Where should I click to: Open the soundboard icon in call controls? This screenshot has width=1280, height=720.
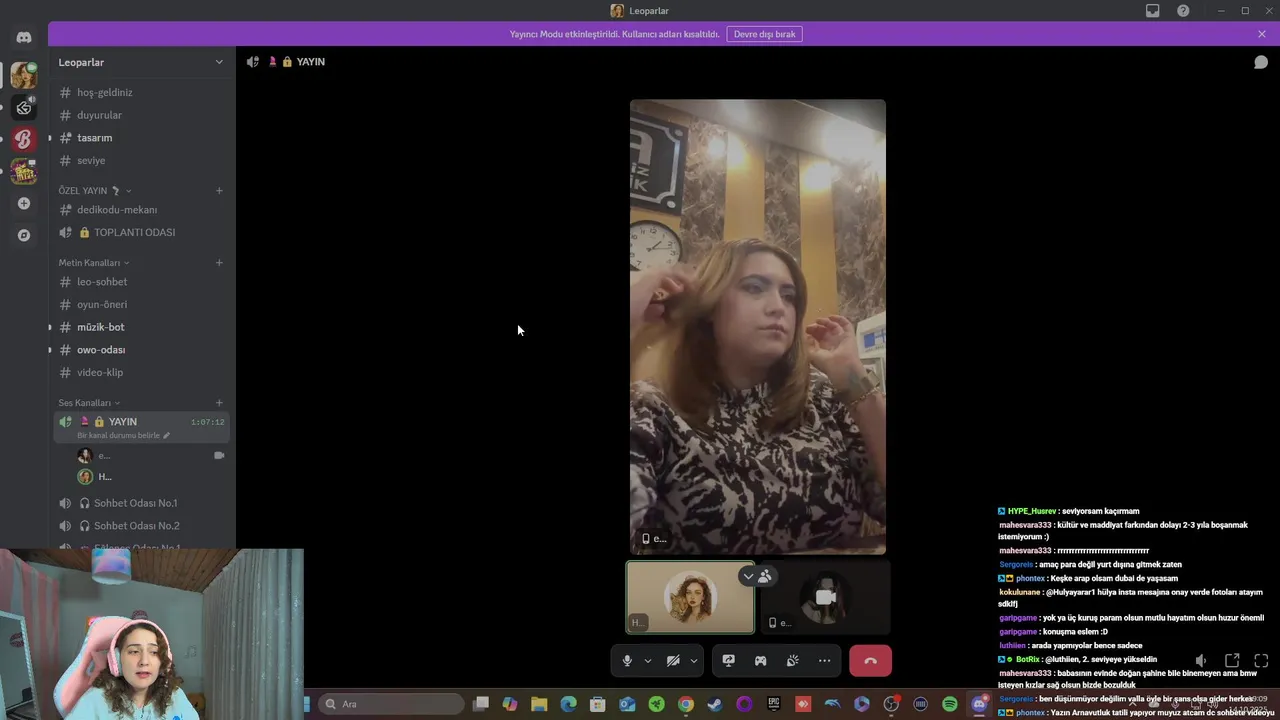pos(792,661)
